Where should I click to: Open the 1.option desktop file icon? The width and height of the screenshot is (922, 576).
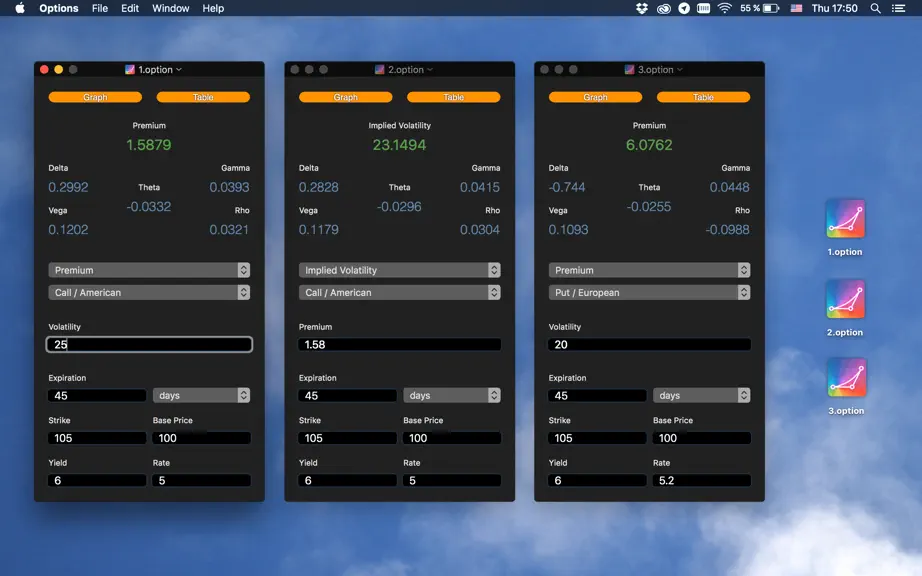(845, 219)
